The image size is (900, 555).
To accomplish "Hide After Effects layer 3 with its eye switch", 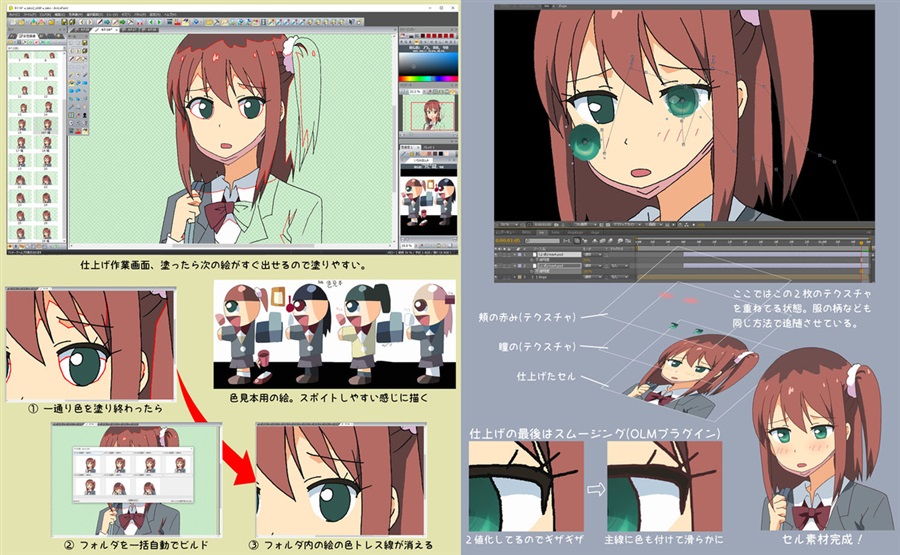I will pyautogui.click(x=496, y=277).
